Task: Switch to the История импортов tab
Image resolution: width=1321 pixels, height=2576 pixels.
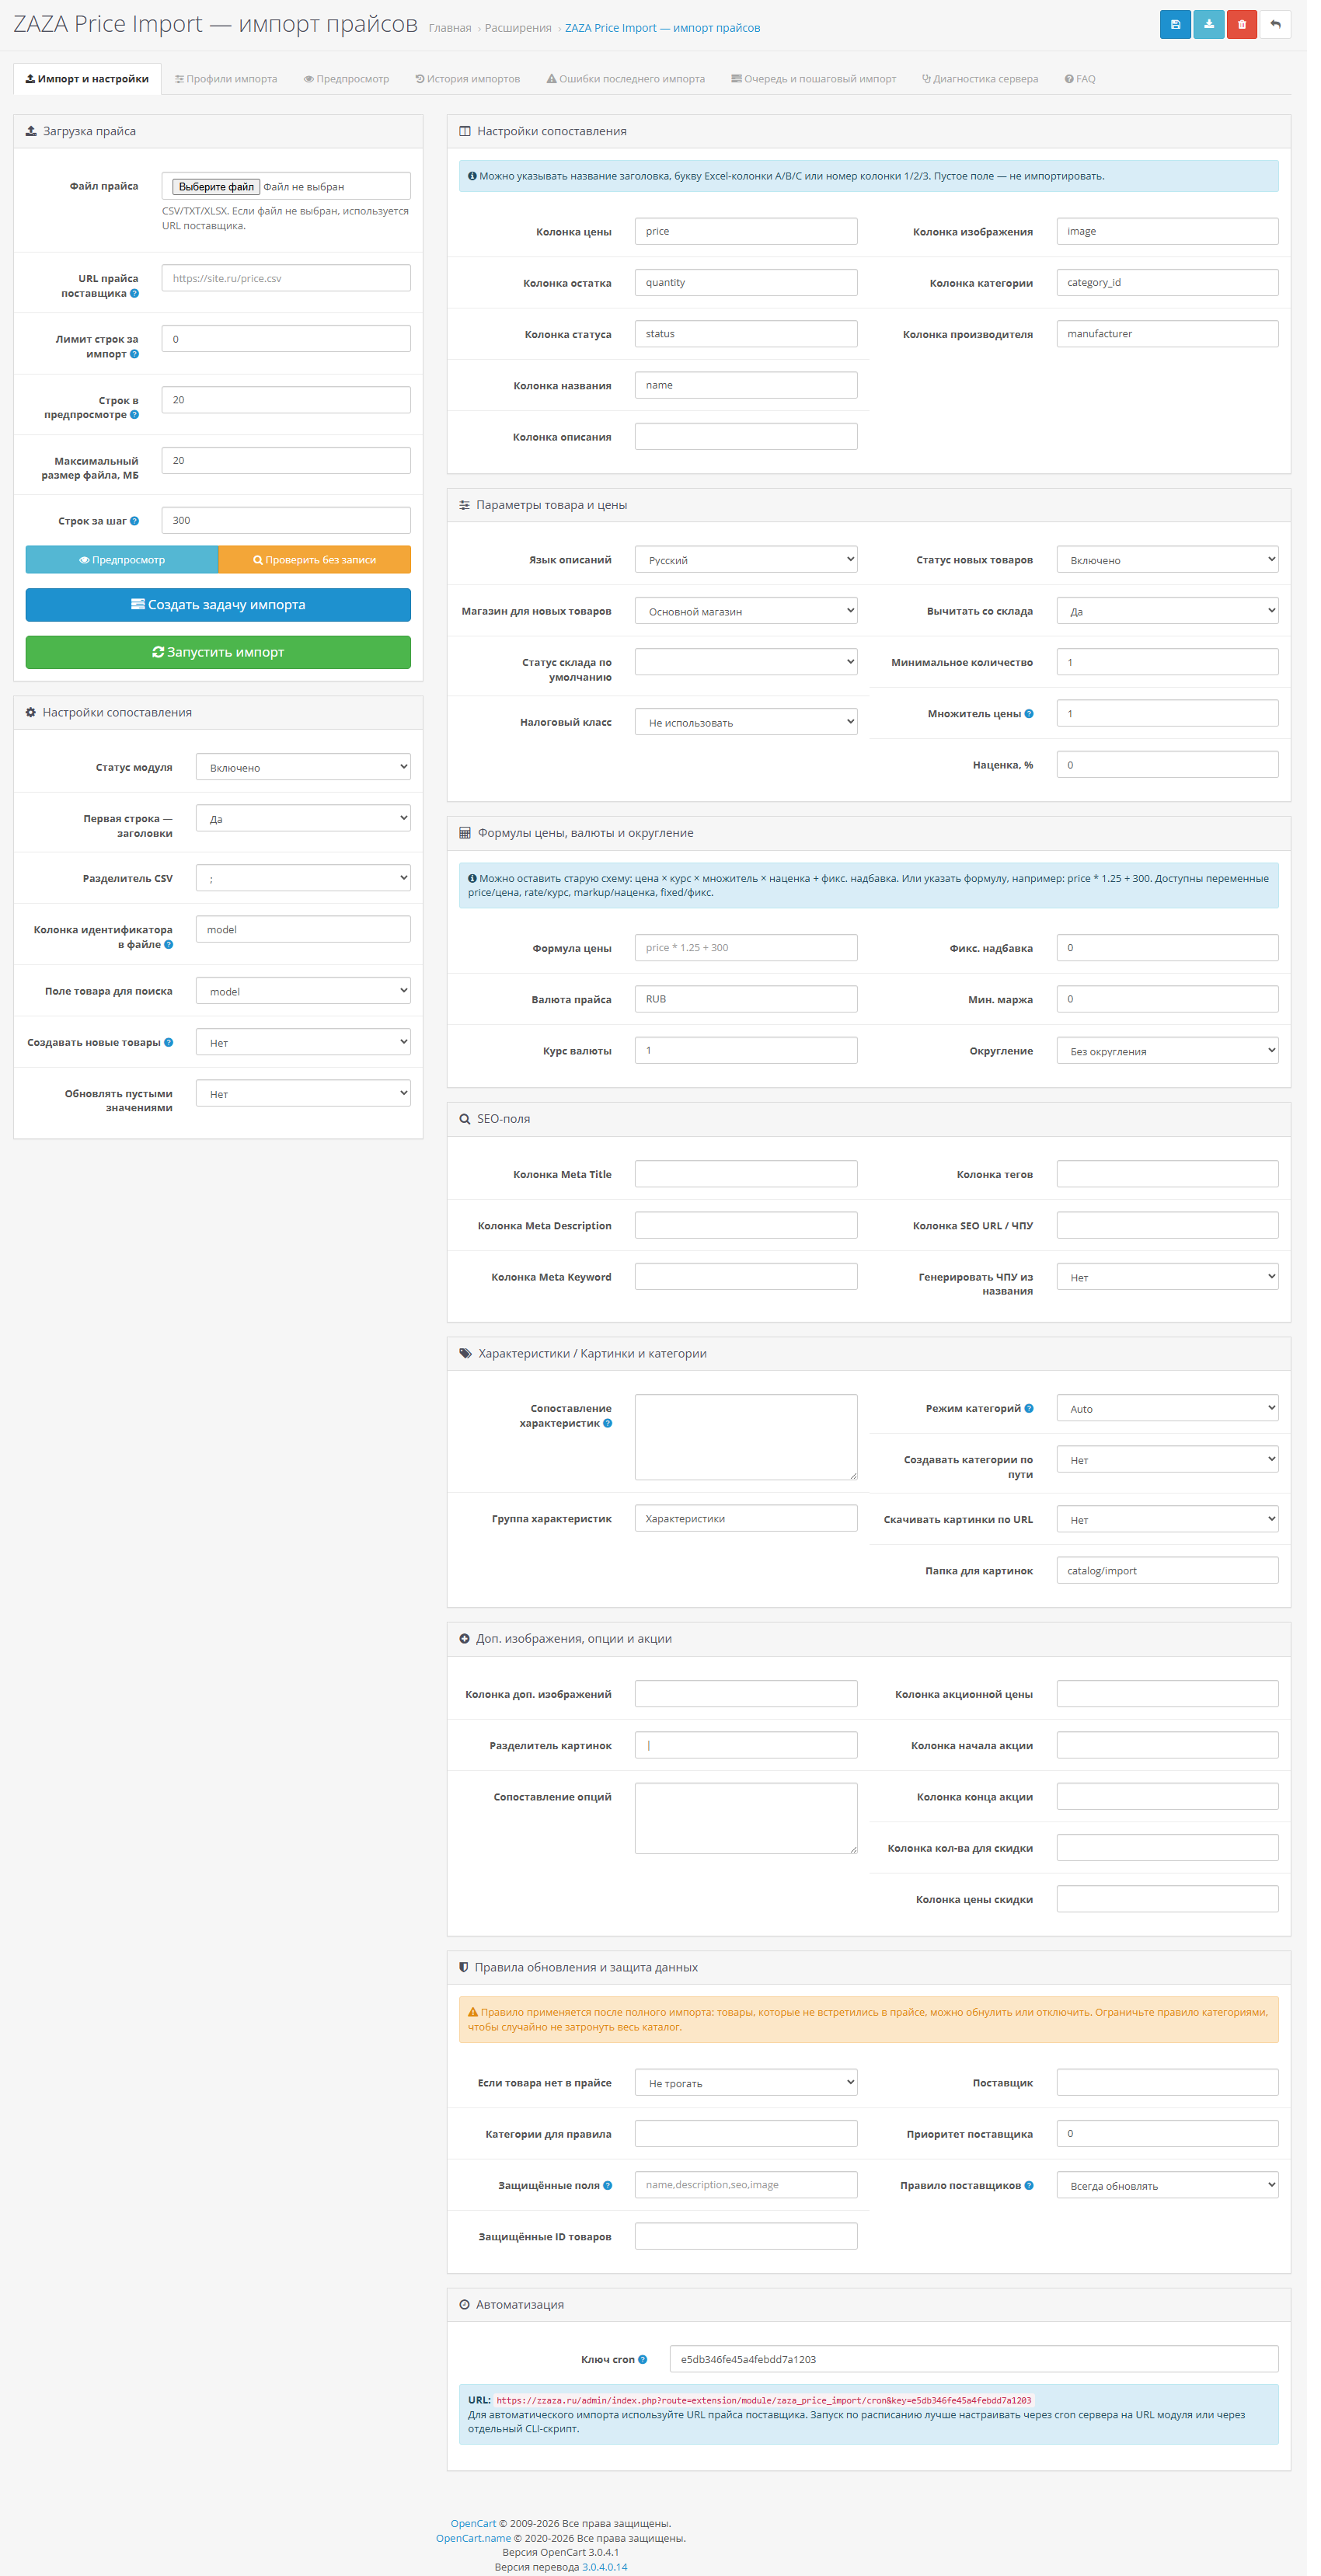Action: (468, 79)
